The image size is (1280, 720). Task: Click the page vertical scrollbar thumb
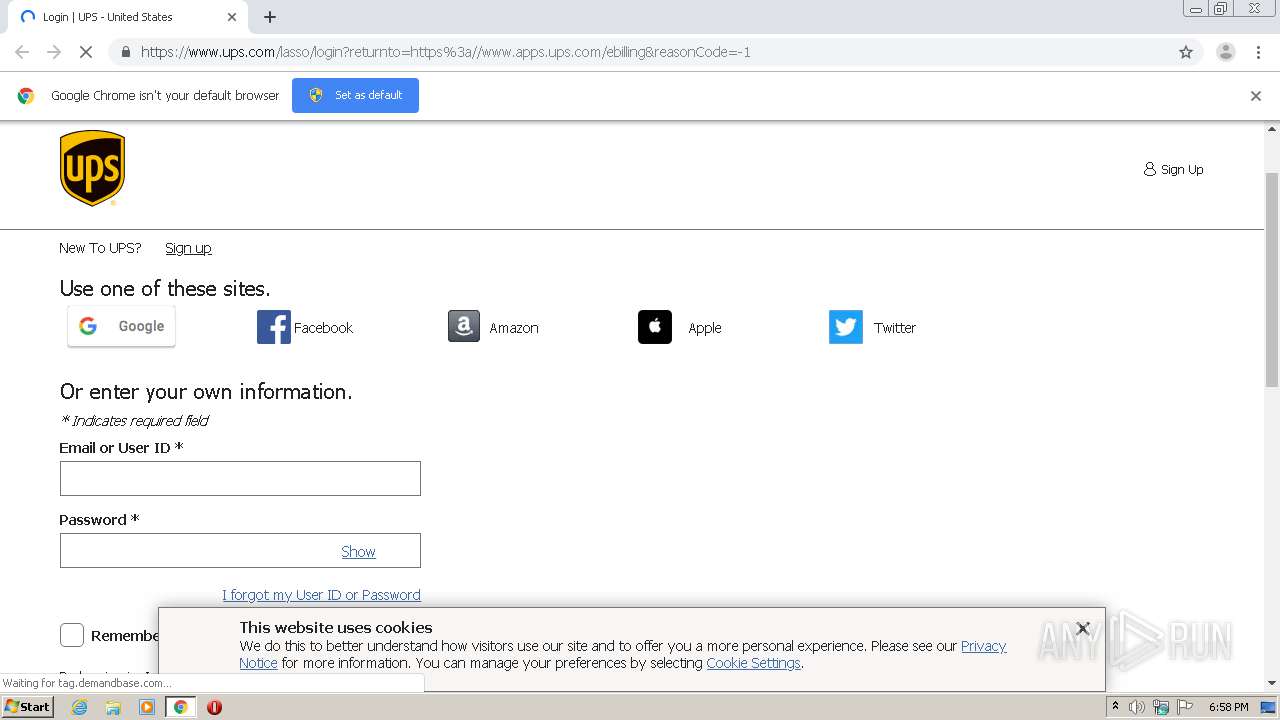(1272, 280)
